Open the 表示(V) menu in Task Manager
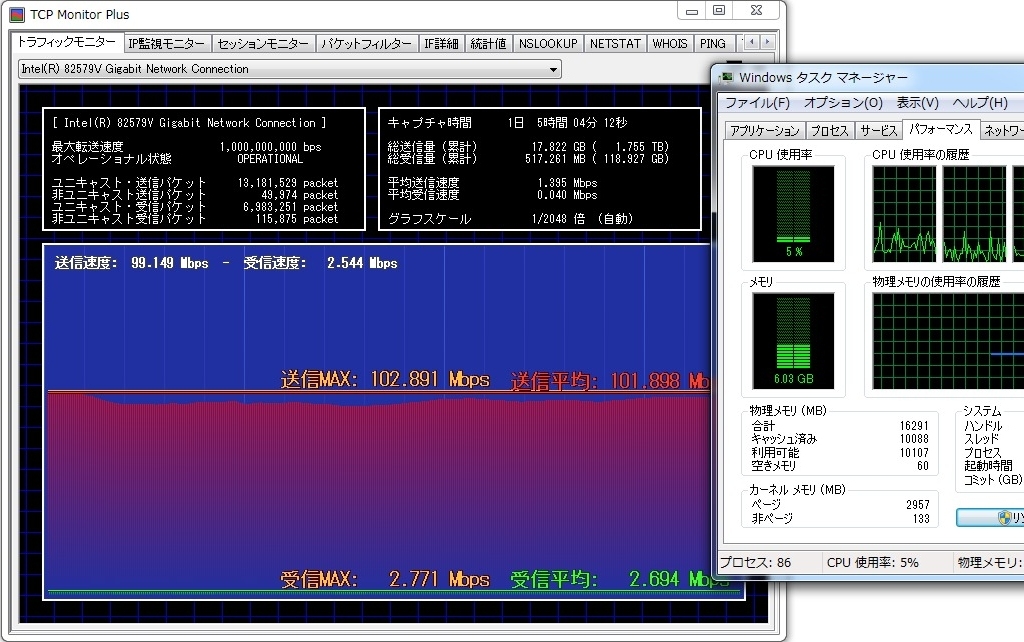 (918, 103)
